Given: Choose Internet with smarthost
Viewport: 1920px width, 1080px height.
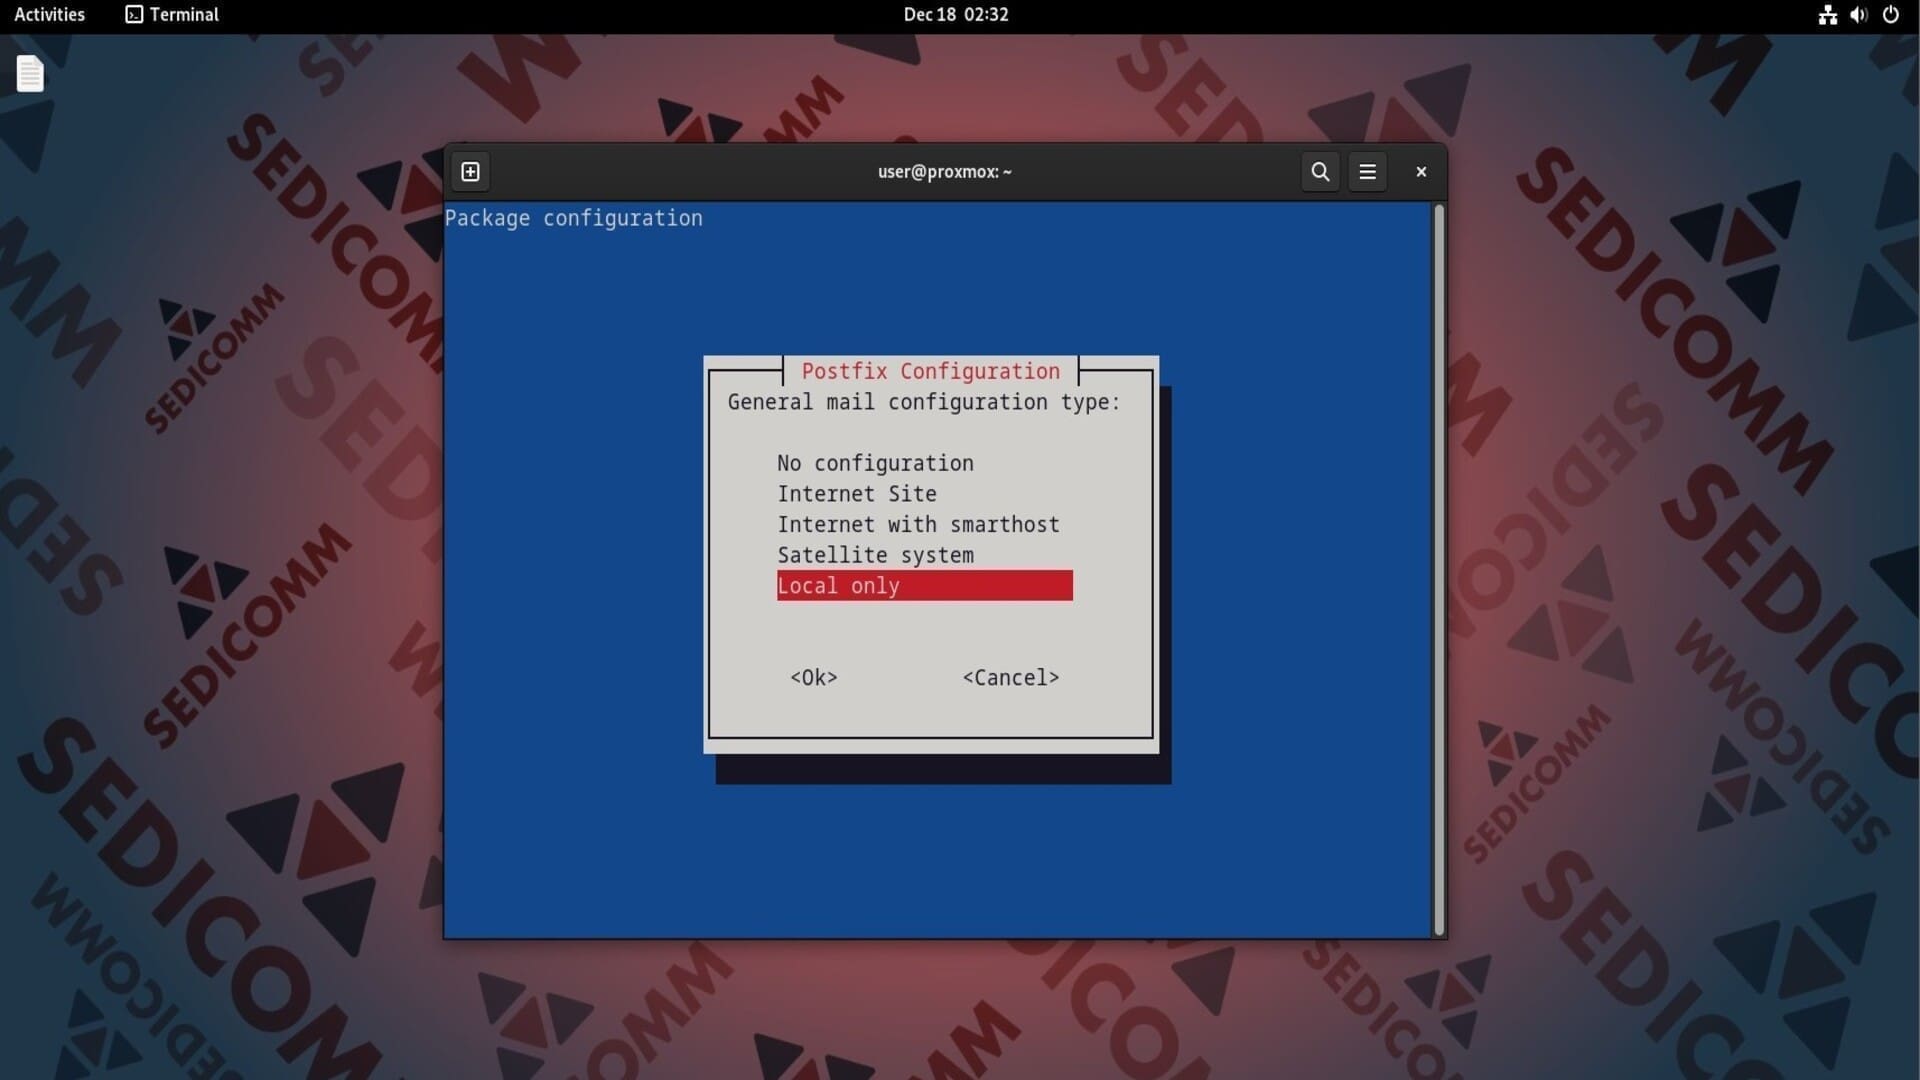Looking at the screenshot, I should 918,525.
